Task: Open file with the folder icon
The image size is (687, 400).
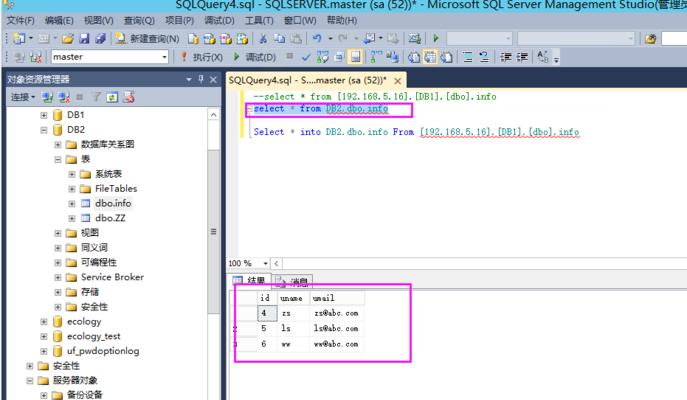Action: click(67, 39)
